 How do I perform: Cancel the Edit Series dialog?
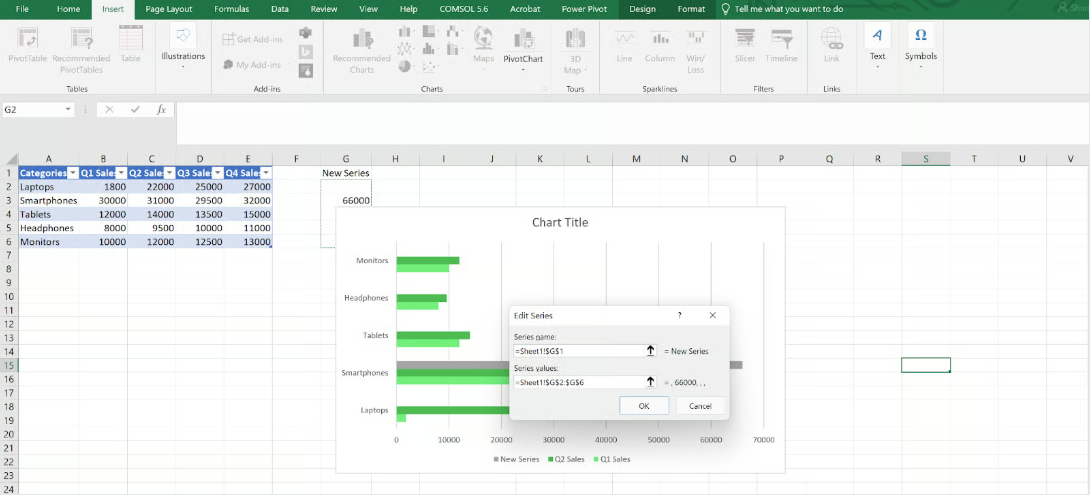coord(700,406)
